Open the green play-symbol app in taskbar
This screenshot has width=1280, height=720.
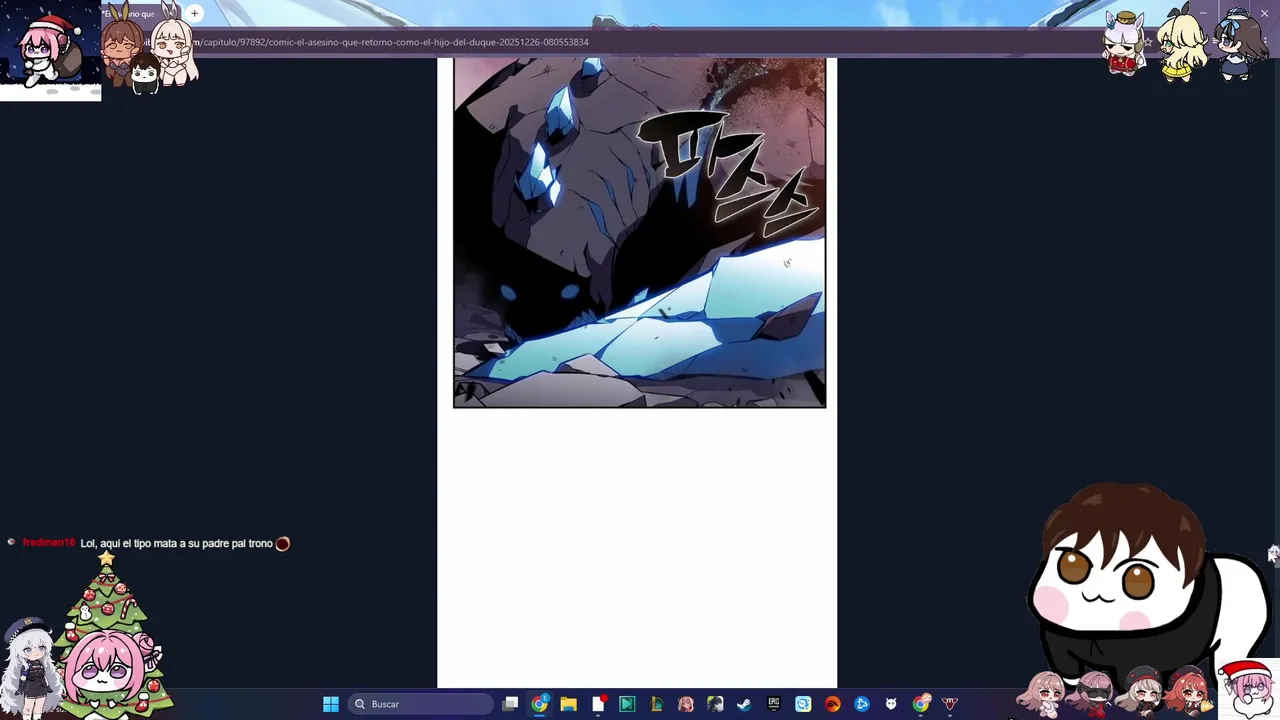627,704
